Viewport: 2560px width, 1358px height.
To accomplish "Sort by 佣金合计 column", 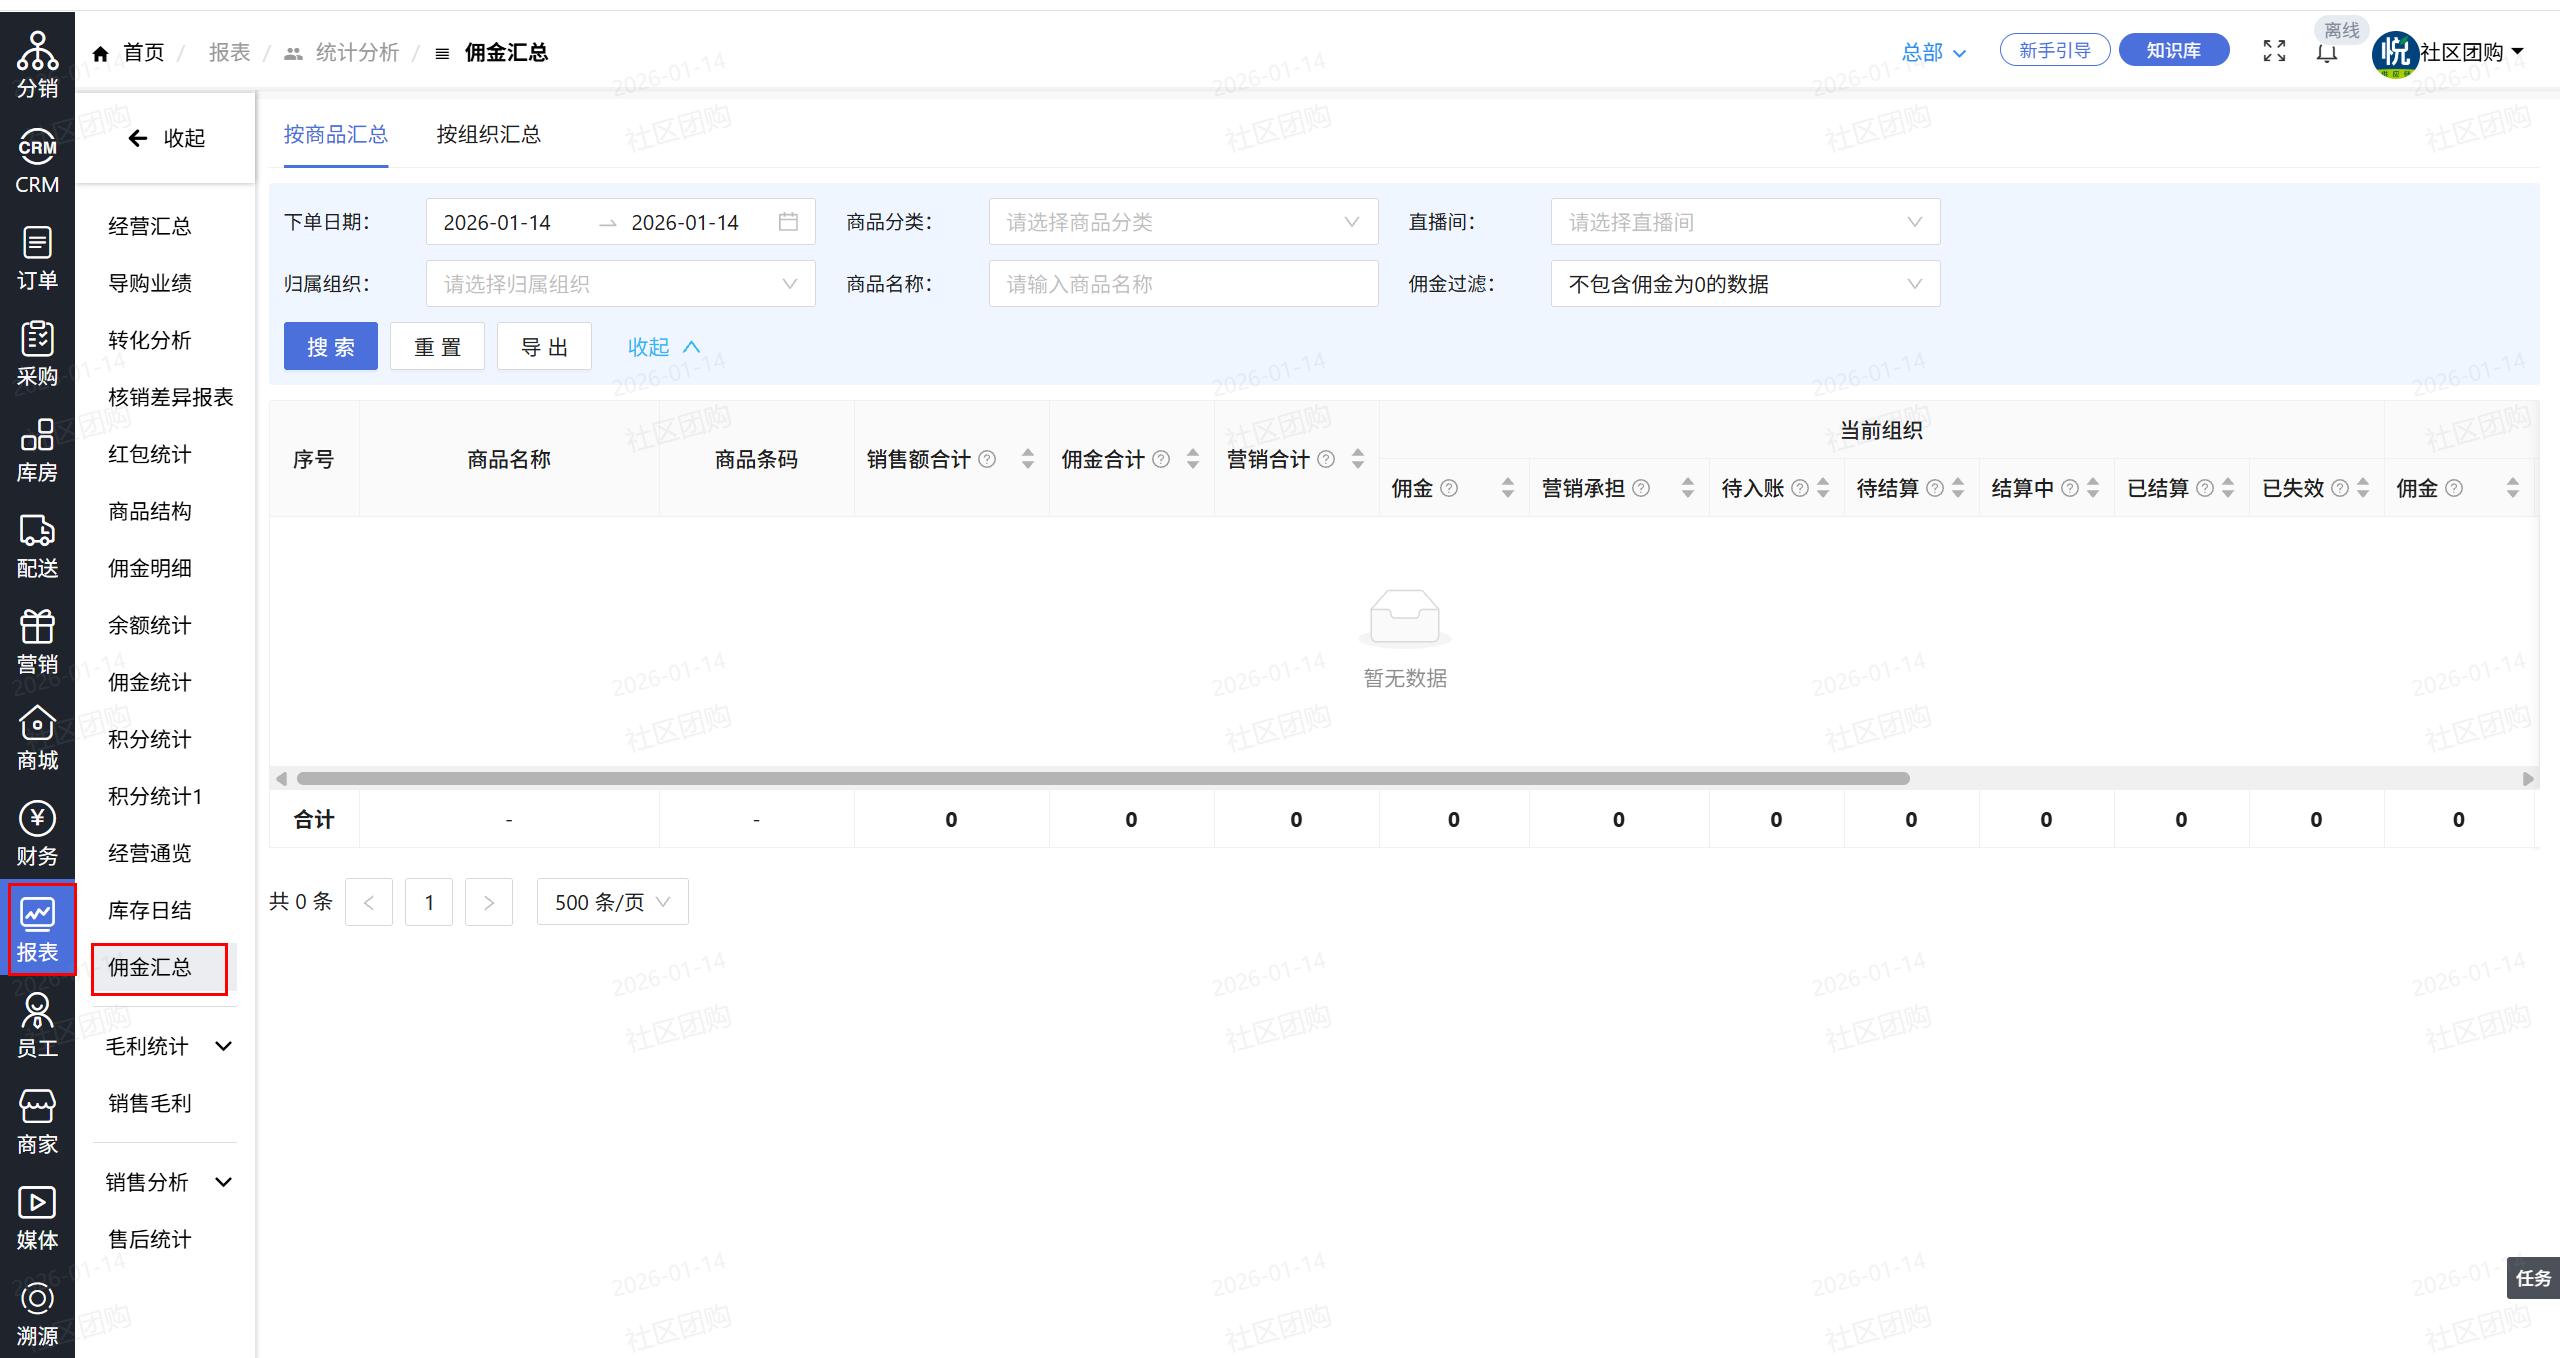I will pyautogui.click(x=1192, y=459).
